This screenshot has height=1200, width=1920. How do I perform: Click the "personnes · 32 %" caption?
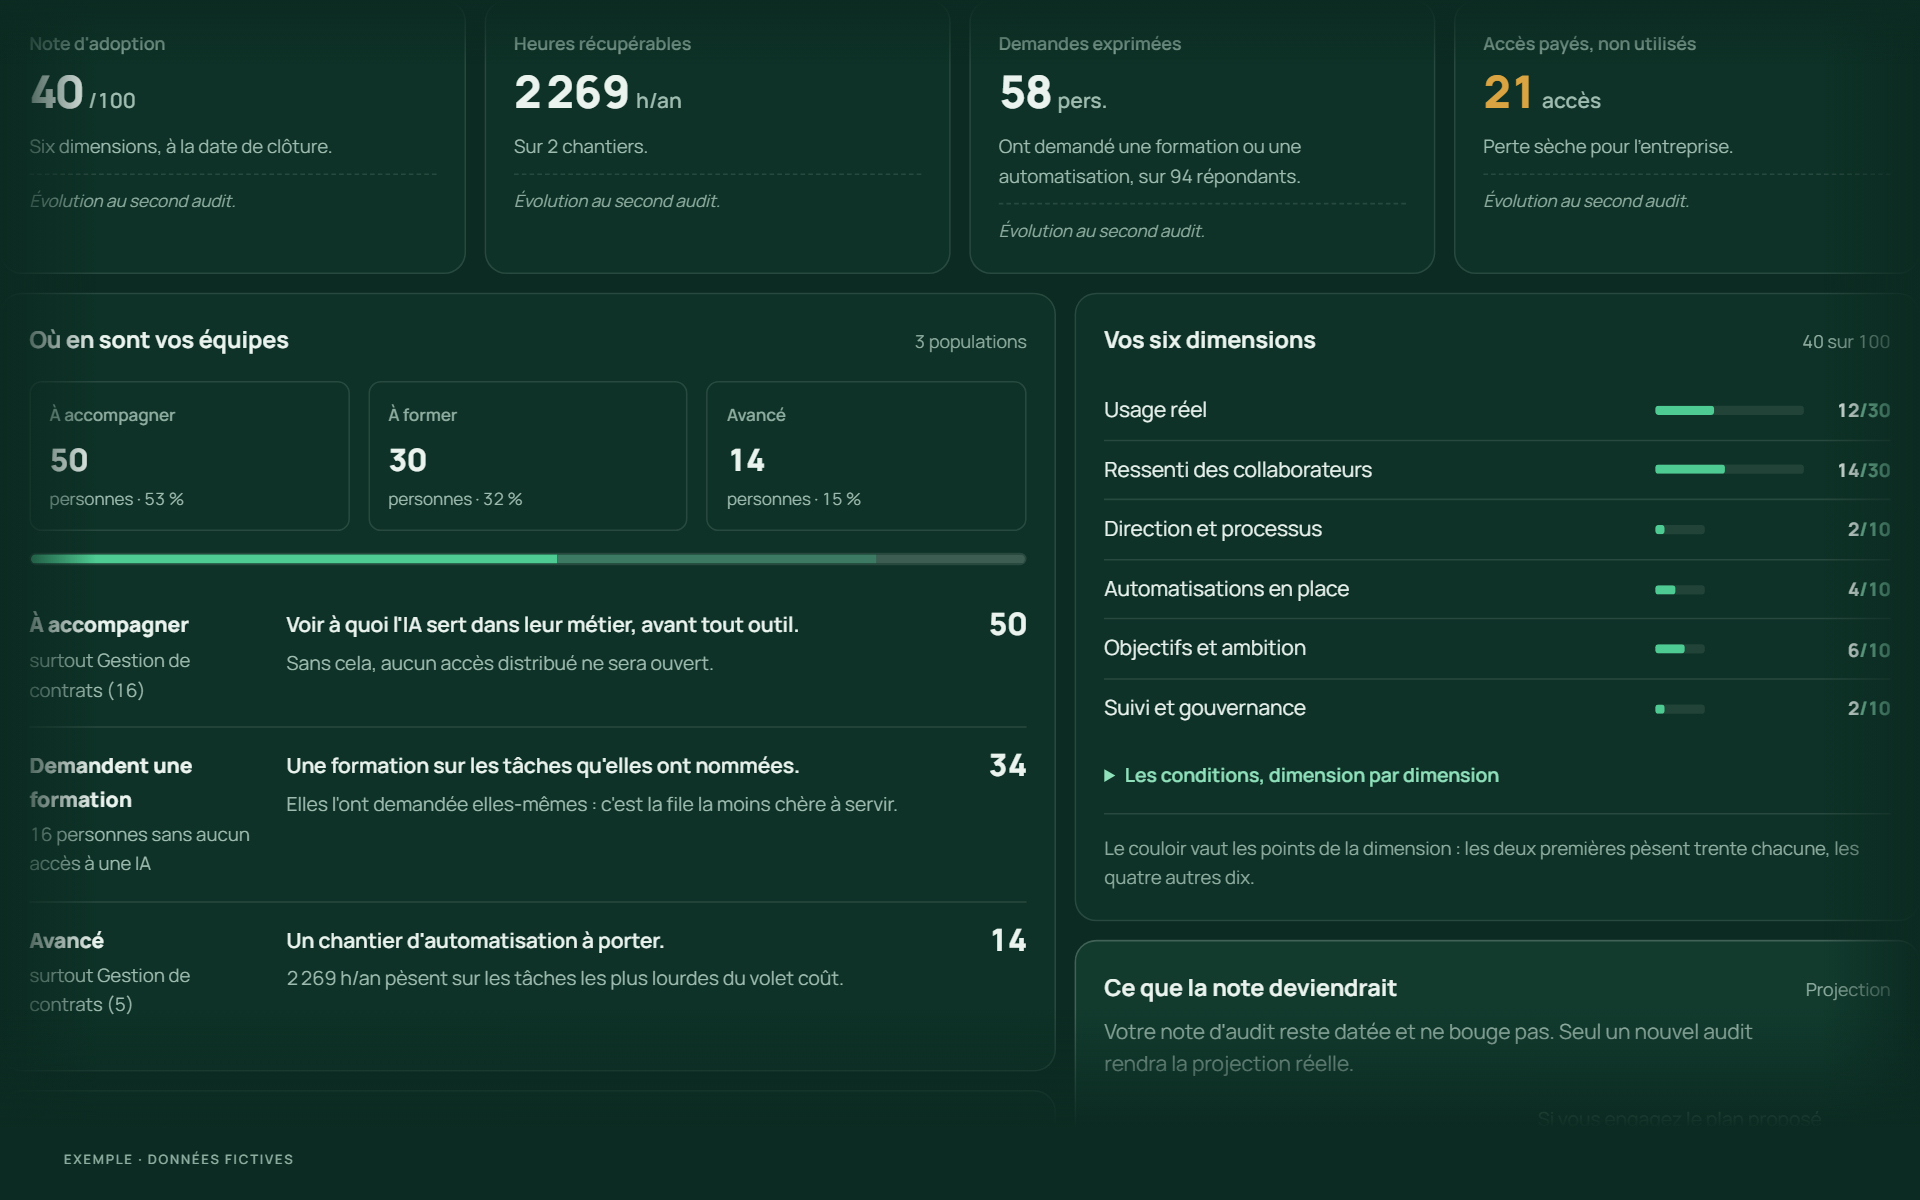tap(455, 499)
